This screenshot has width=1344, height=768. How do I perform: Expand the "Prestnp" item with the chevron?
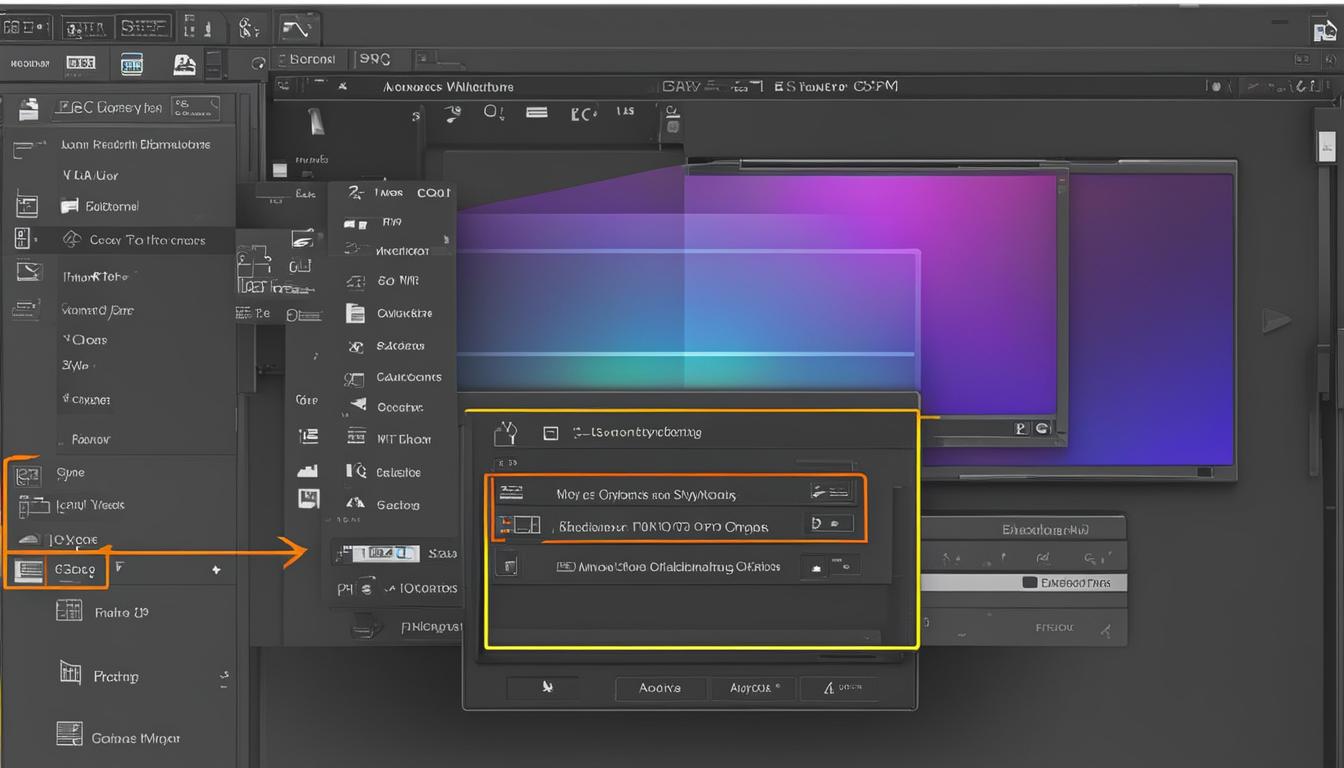(x=224, y=675)
